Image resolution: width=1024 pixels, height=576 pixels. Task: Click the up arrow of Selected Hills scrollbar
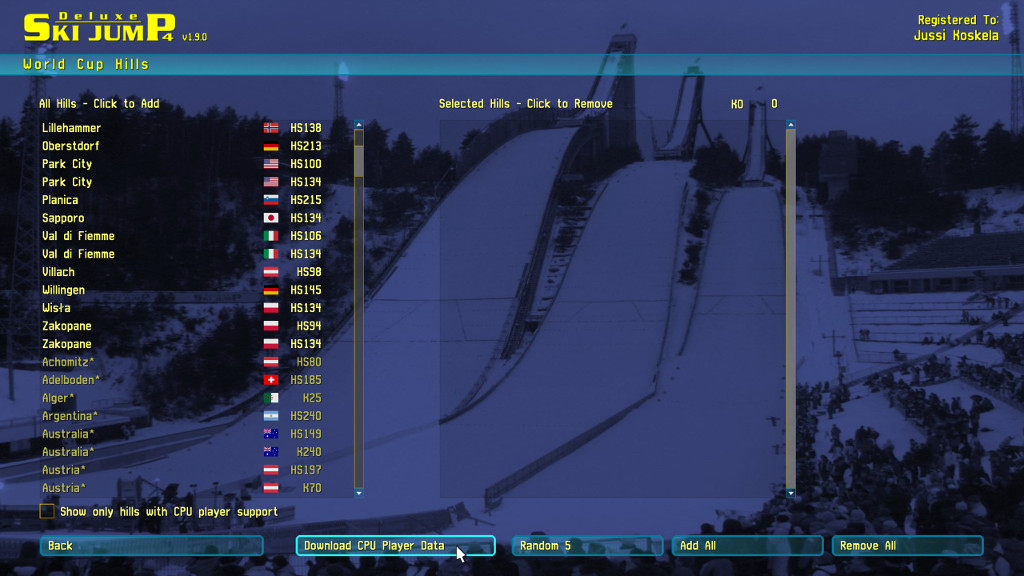click(x=791, y=125)
